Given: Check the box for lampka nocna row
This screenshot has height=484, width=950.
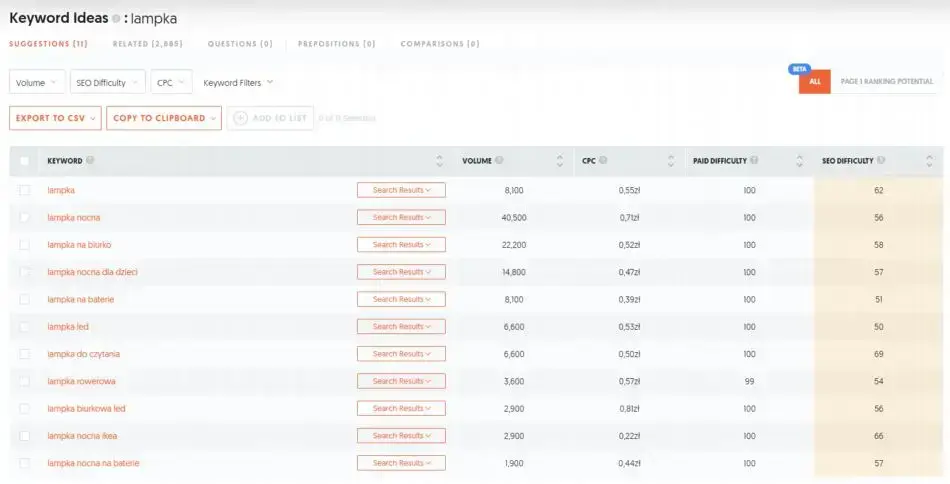Looking at the screenshot, I should [25, 217].
